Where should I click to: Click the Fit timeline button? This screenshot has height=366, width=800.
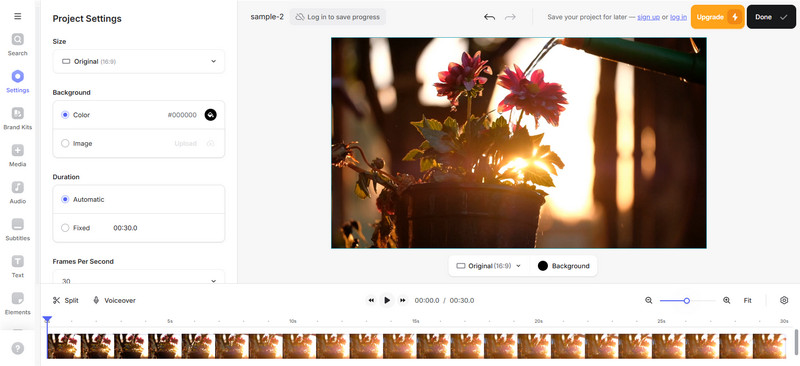tap(747, 300)
